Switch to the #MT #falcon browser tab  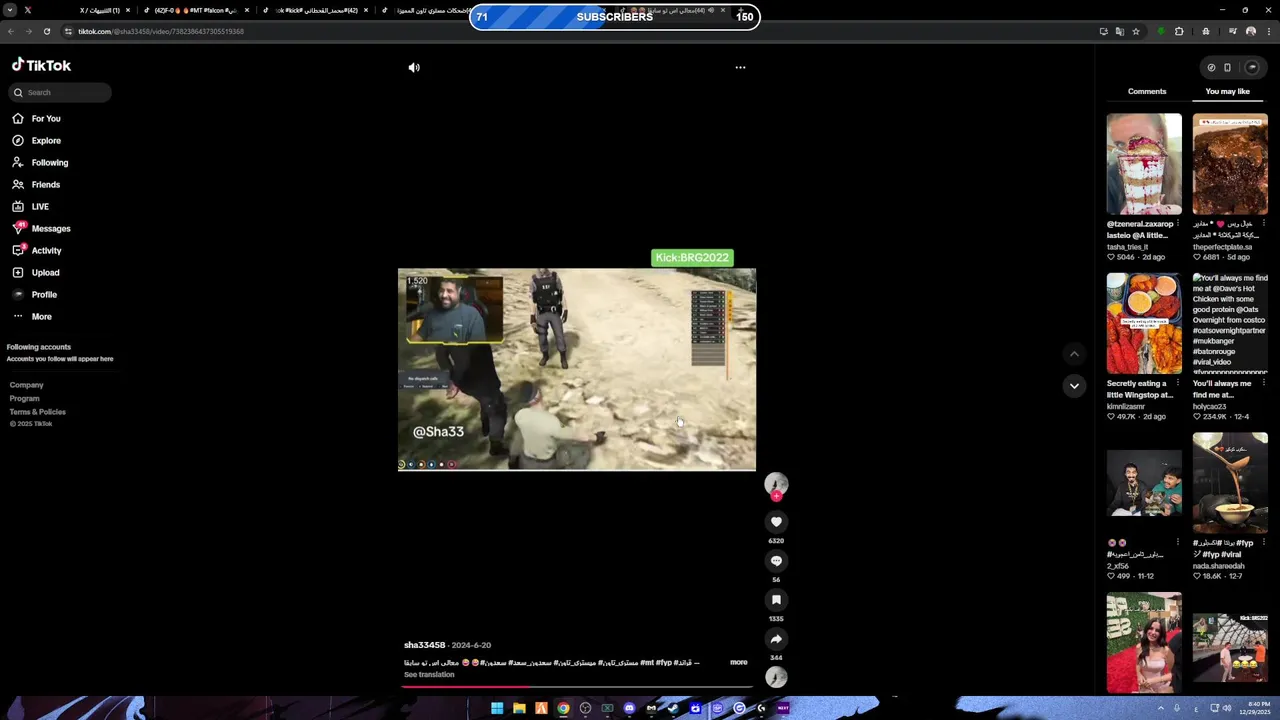pos(195,10)
